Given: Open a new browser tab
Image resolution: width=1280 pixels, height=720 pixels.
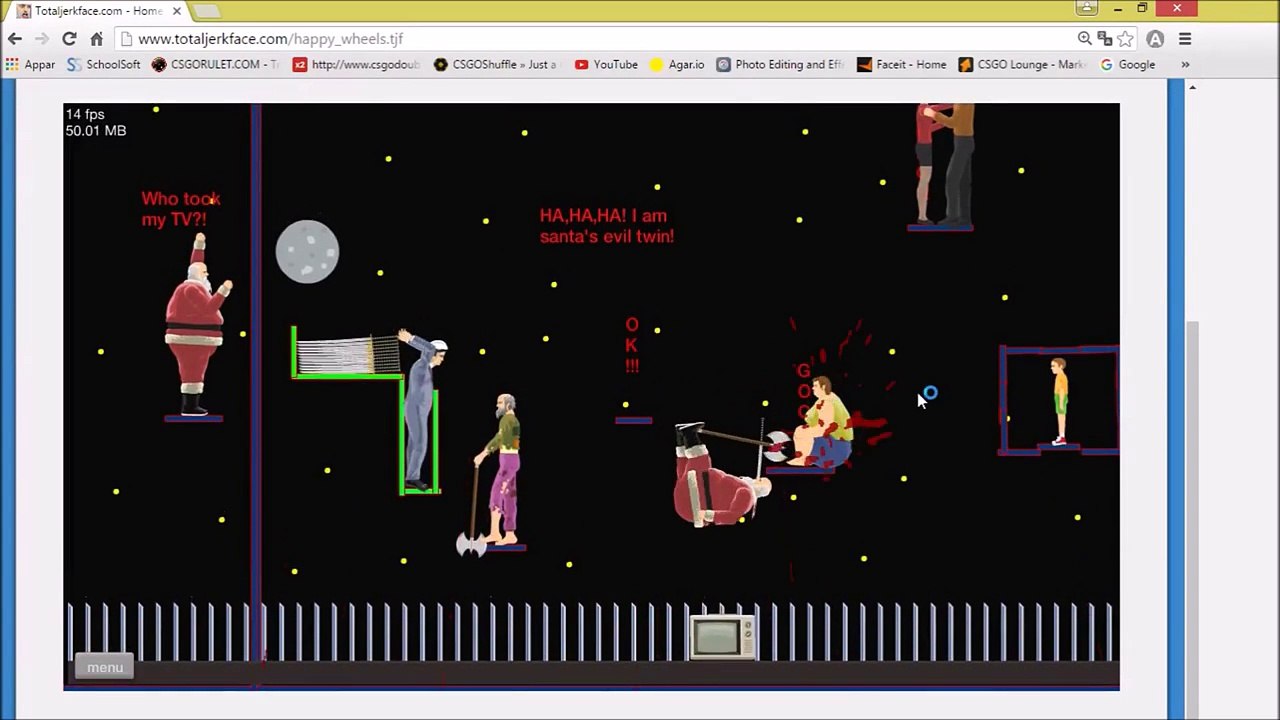Looking at the screenshot, I should click(x=206, y=11).
